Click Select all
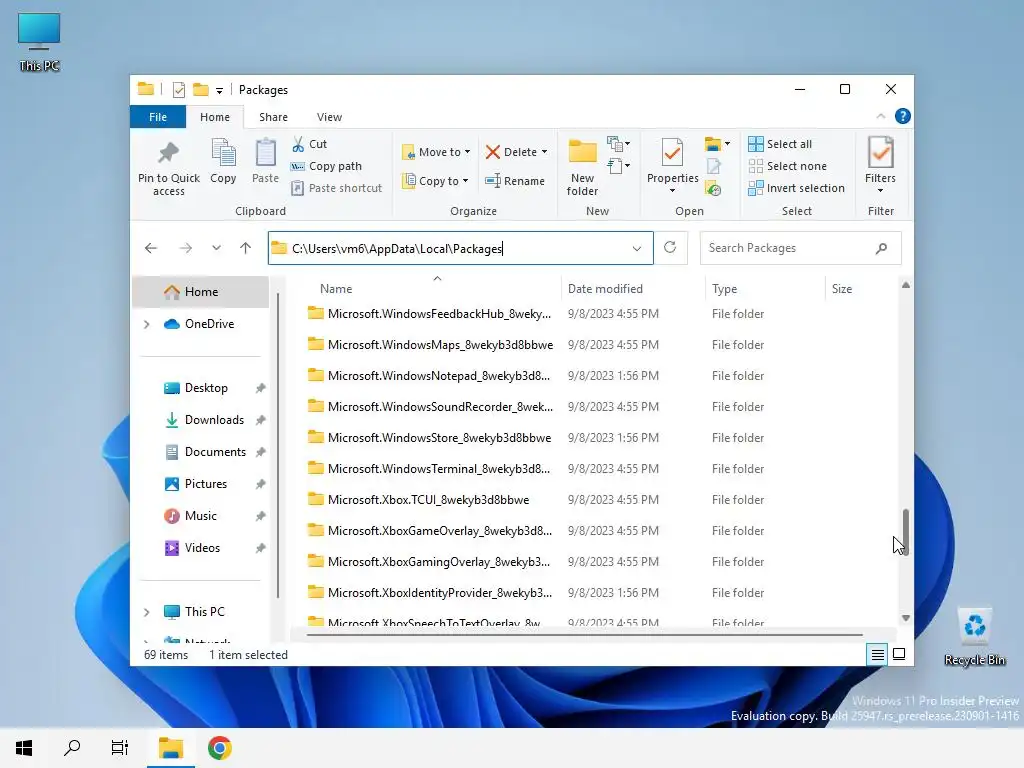The image size is (1024, 768). click(x=780, y=144)
